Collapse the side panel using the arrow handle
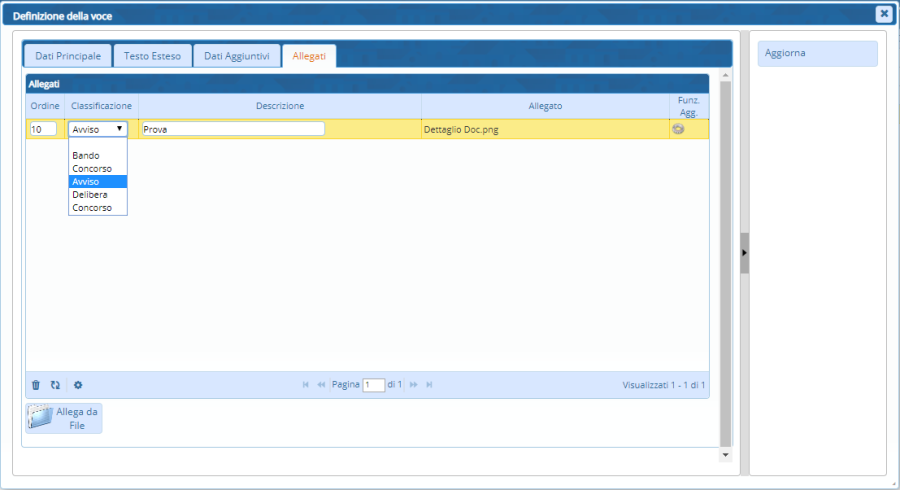Screen dimensions: 900x490 [x=744, y=253]
